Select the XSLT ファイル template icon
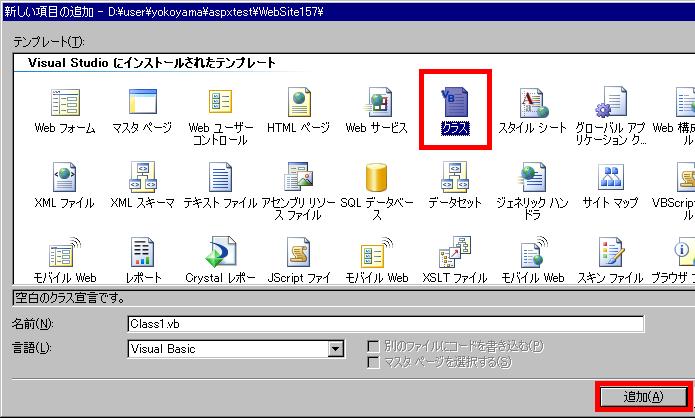695x418 pixels. [455, 252]
